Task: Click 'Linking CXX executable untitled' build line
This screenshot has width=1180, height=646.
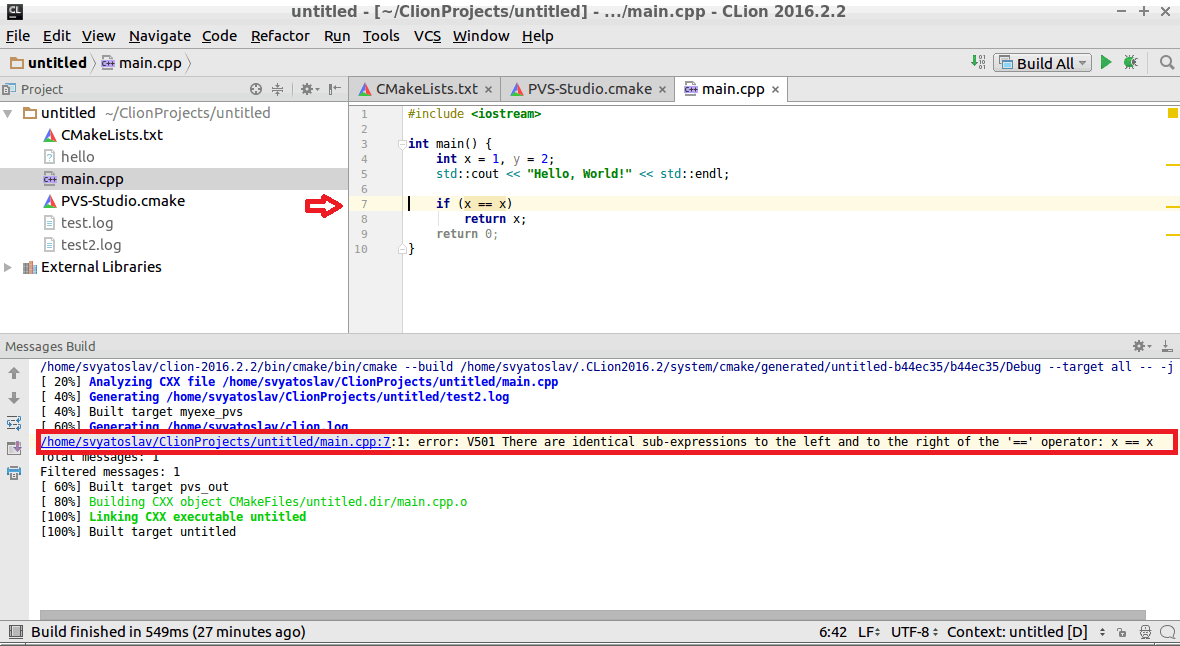Action: [x=197, y=517]
